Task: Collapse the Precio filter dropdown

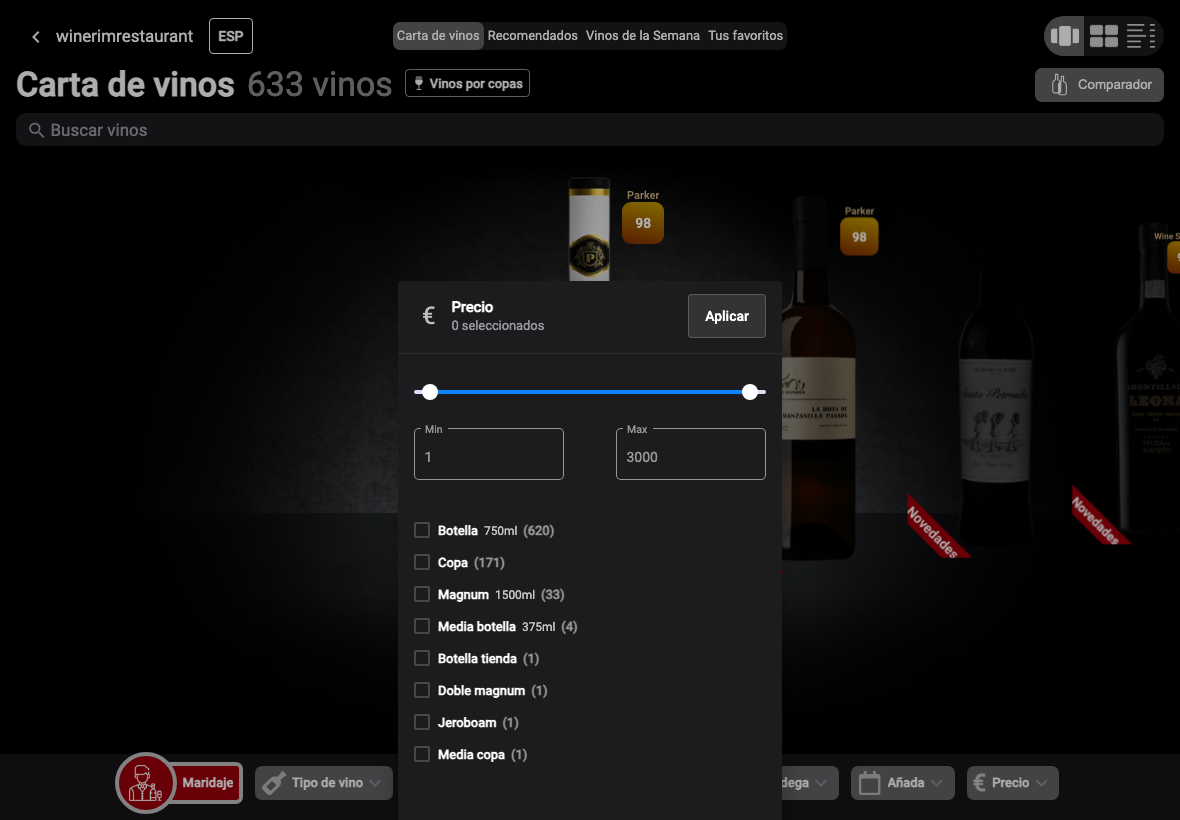Action: pyautogui.click(x=1012, y=782)
